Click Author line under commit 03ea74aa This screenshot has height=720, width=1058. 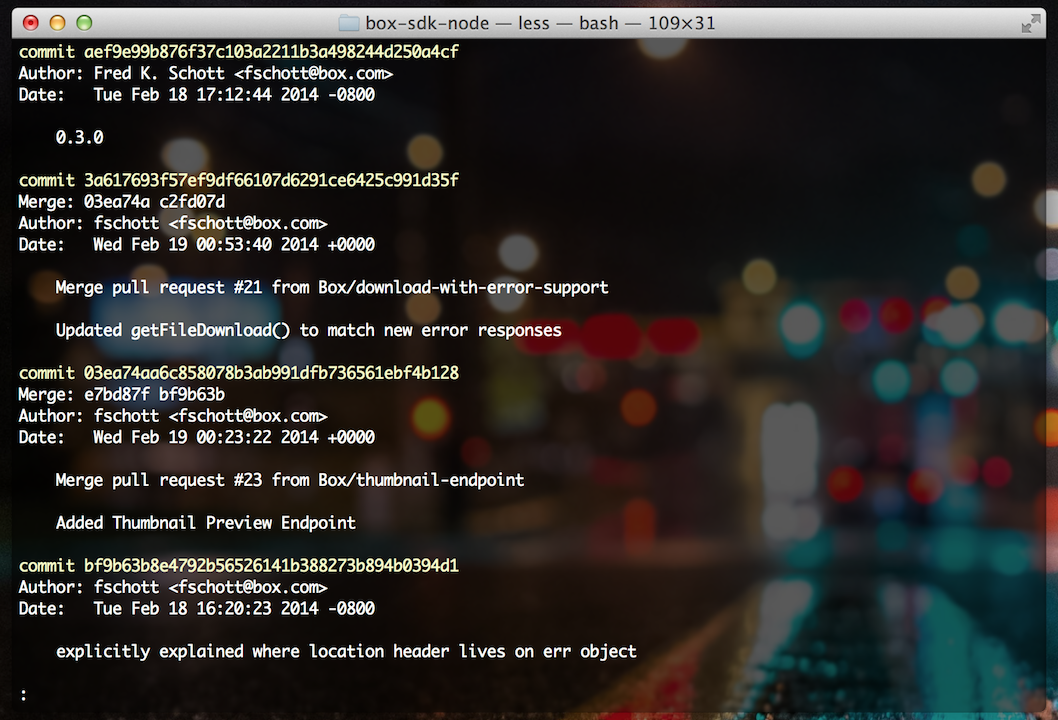pos(173,416)
